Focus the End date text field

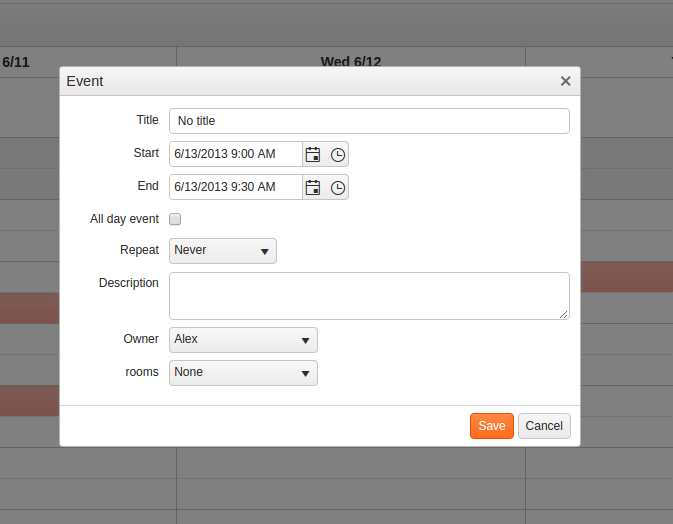click(x=236, y=187)
